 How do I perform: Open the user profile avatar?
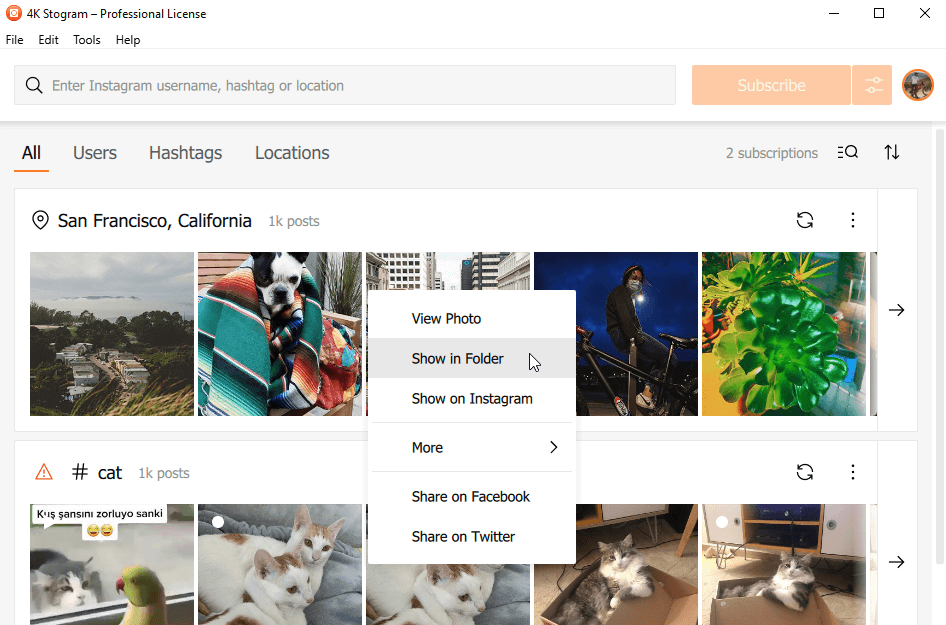tap(918, 85)
